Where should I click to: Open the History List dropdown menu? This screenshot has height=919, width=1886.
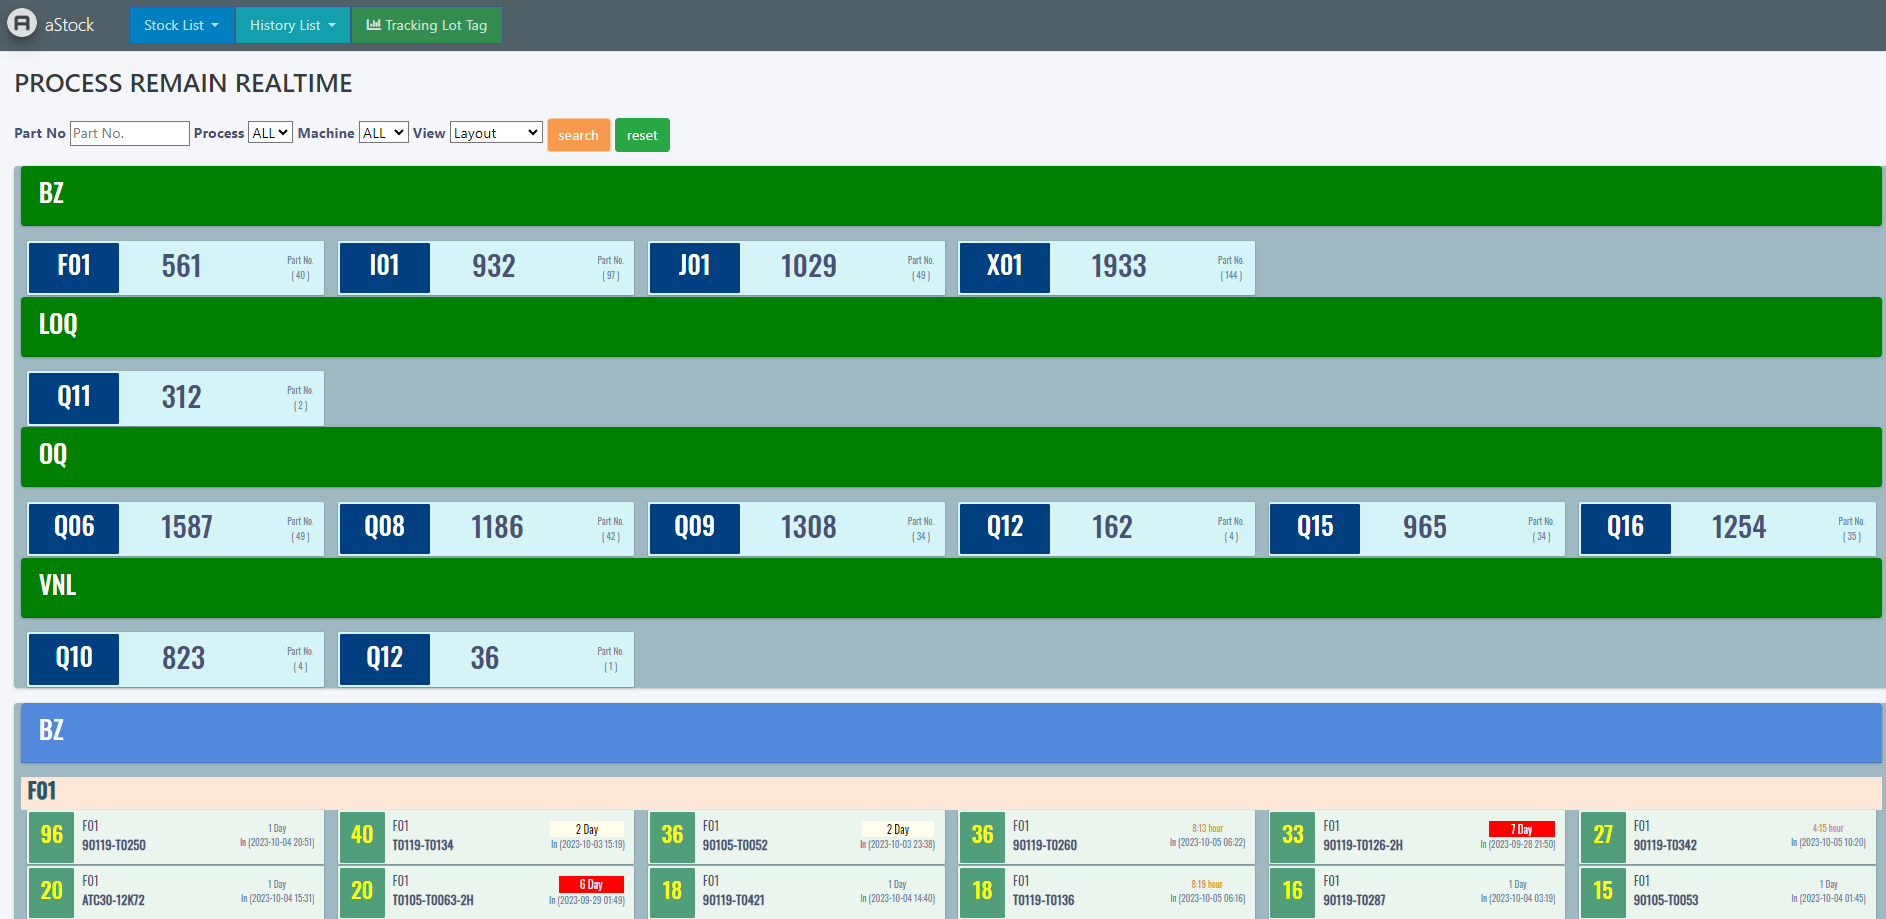point(292,25)
